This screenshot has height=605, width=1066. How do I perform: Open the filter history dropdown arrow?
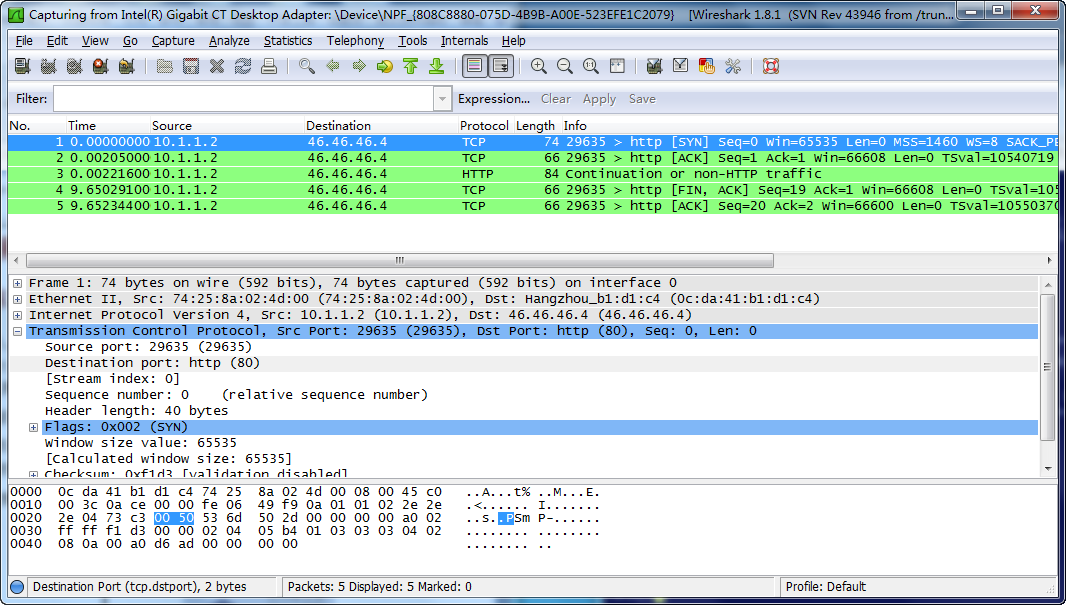[443, 99]
